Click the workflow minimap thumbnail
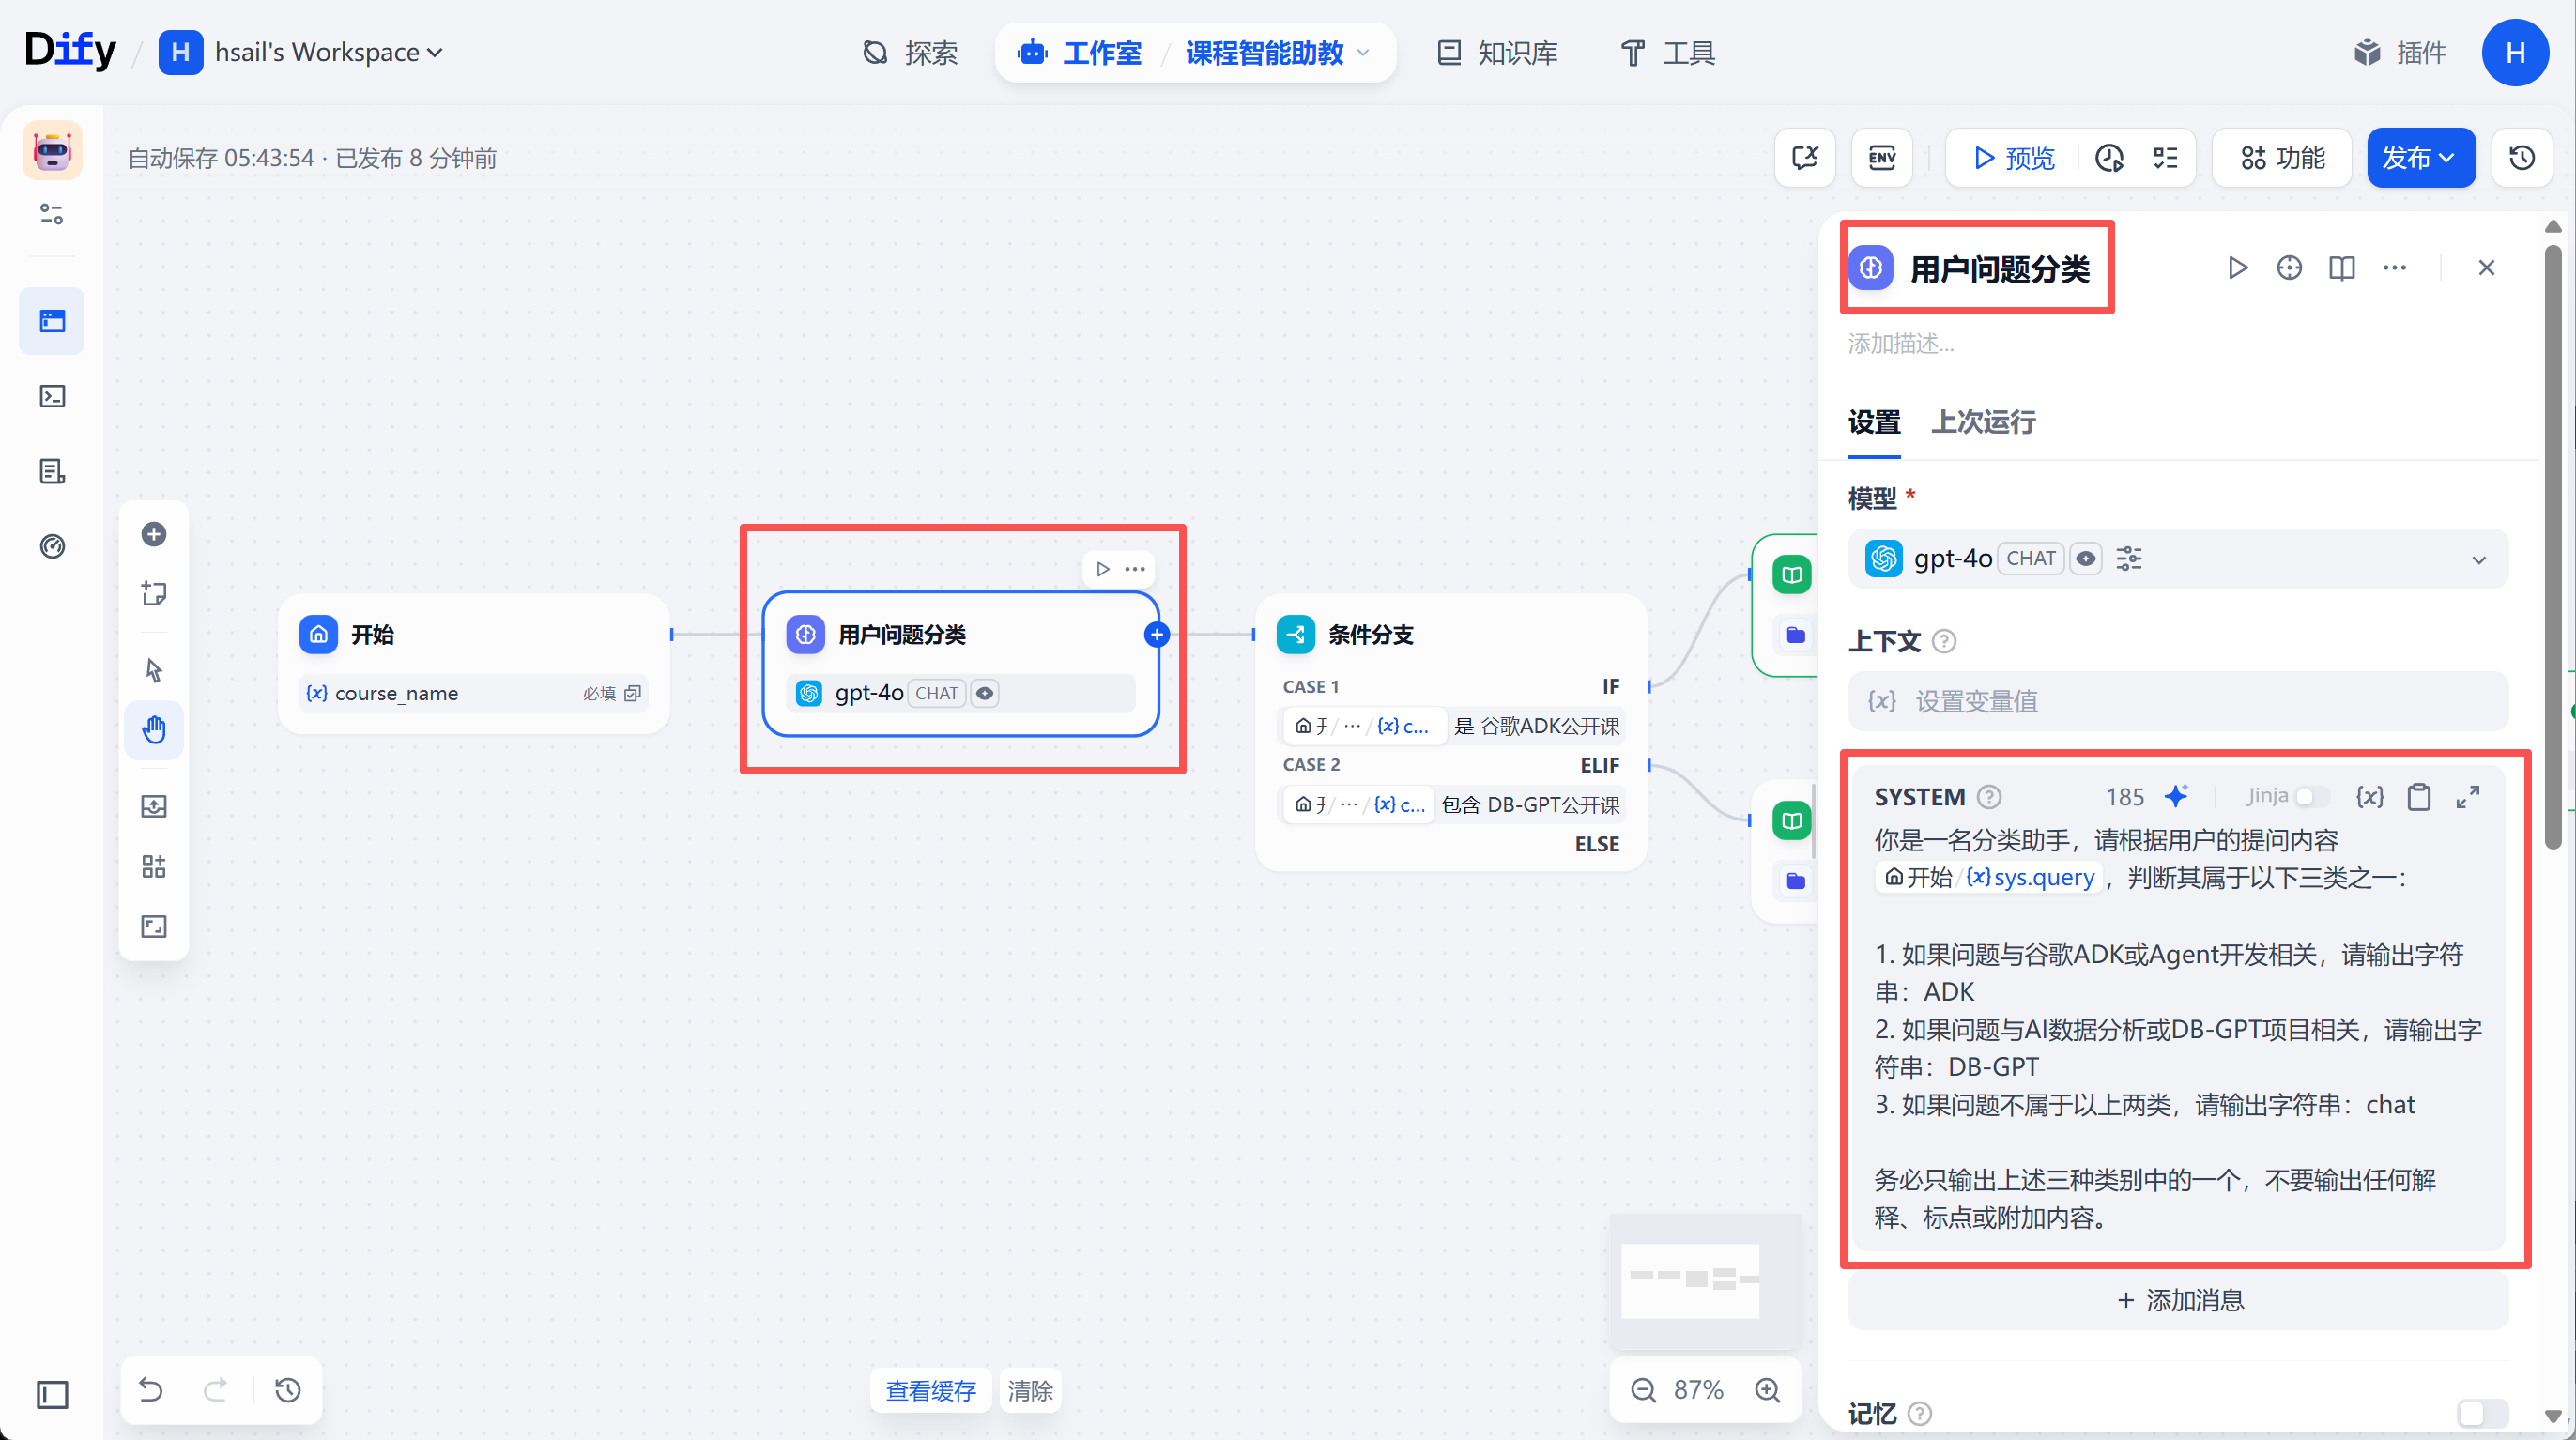This screenshot has width=2576, height=1440. tap(1704, 1280)
